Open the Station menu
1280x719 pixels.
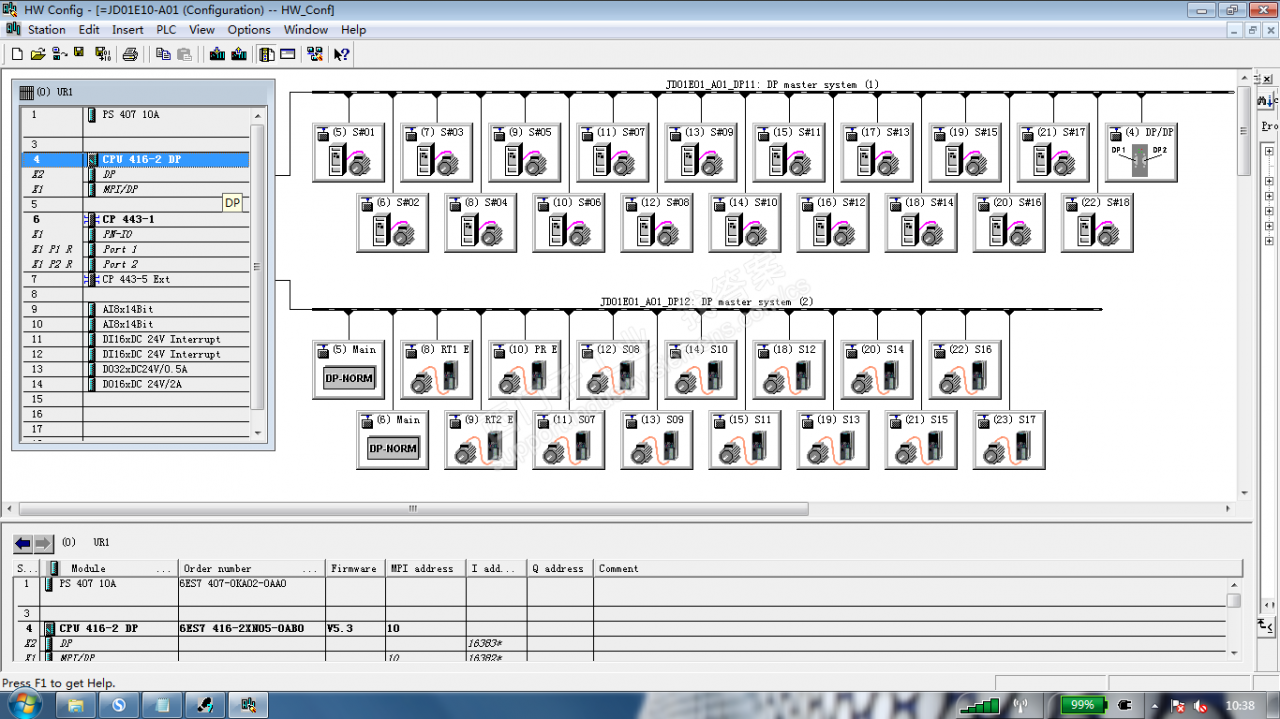pyautogui.click(x=46, y=30)
